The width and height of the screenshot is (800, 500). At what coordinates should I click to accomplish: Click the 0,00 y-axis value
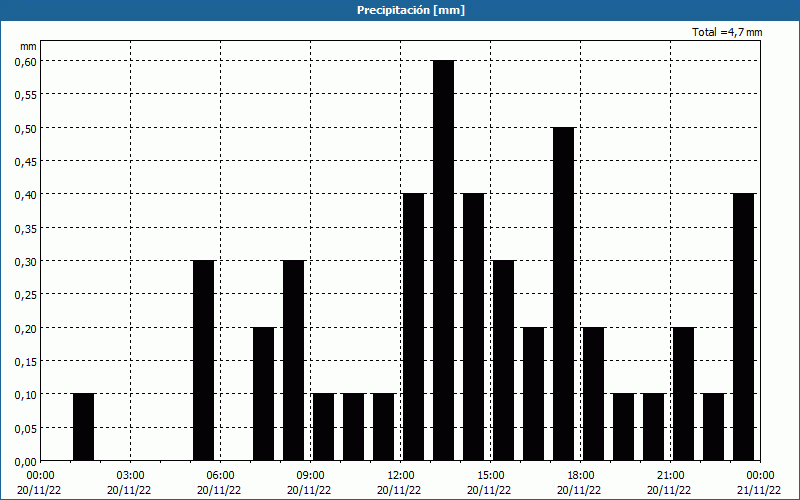point(26,462)
